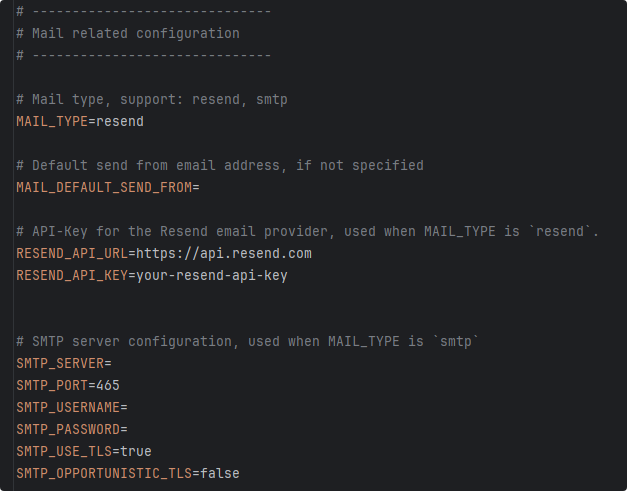The image size is (627, 491).
Task: Click the RESEND_API_KEY variable name
Action: pyautogui.click(x=72, y=275)
